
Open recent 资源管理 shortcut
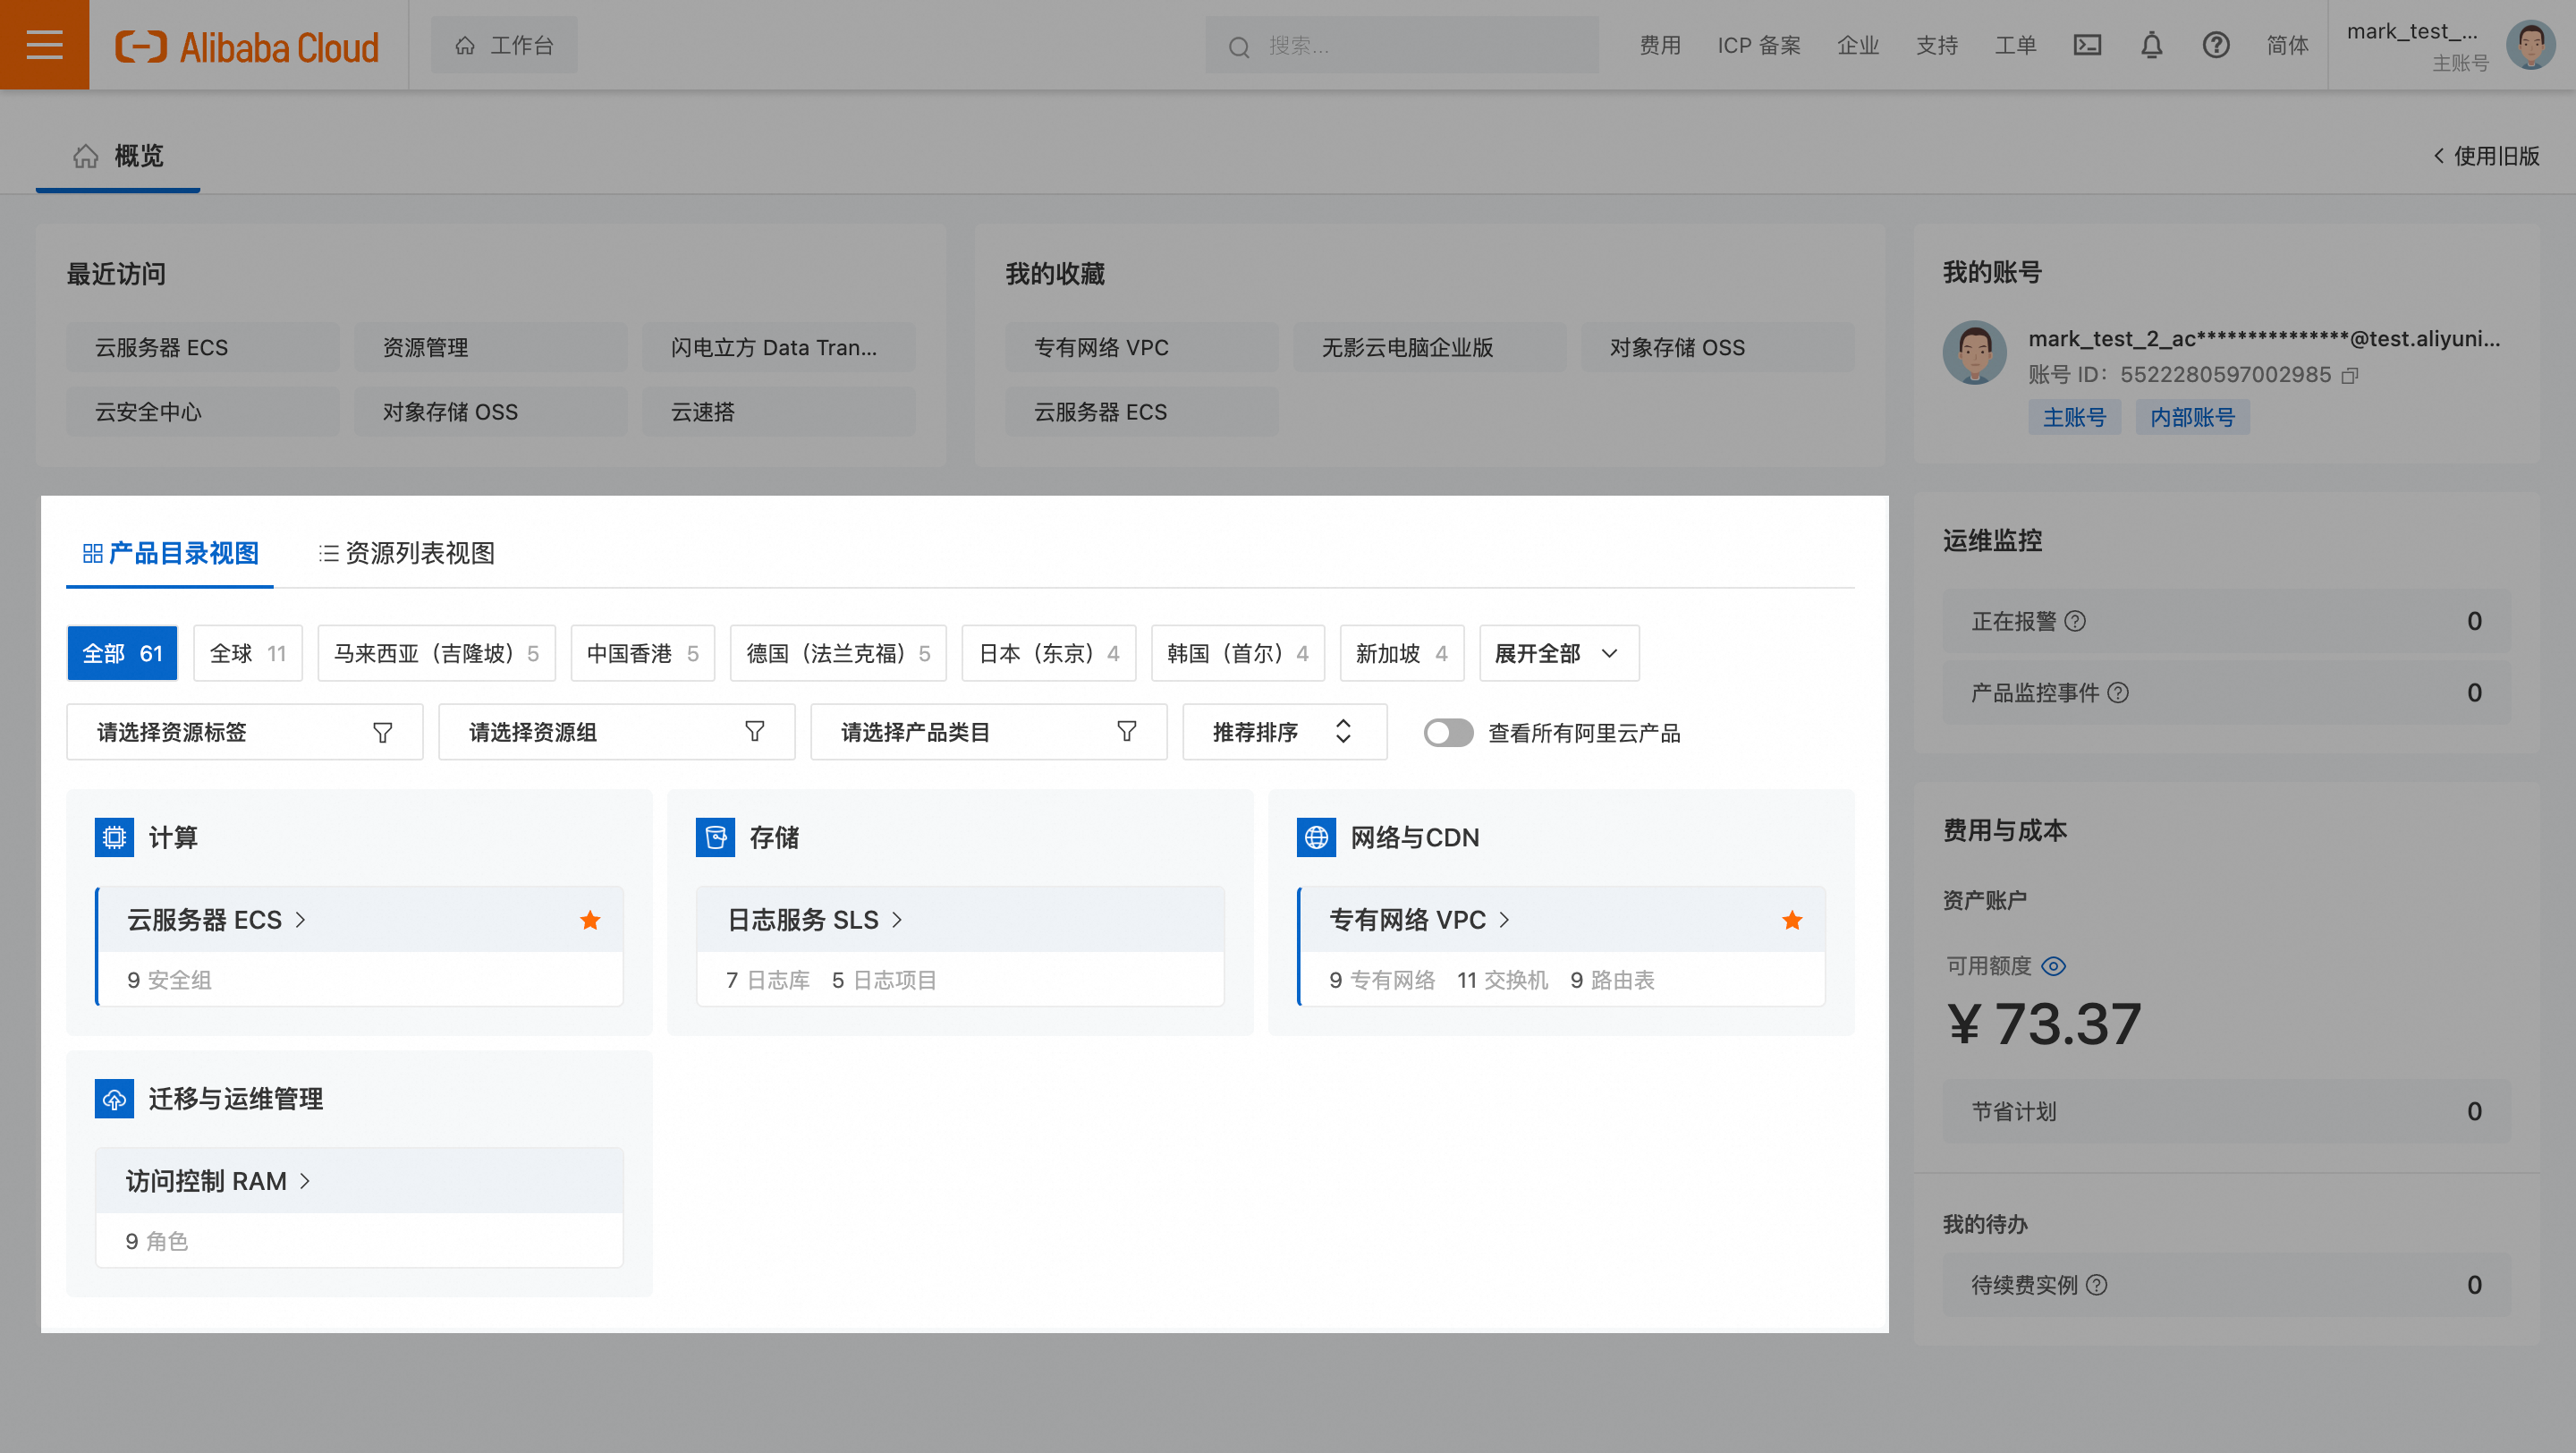pos(491,347)
